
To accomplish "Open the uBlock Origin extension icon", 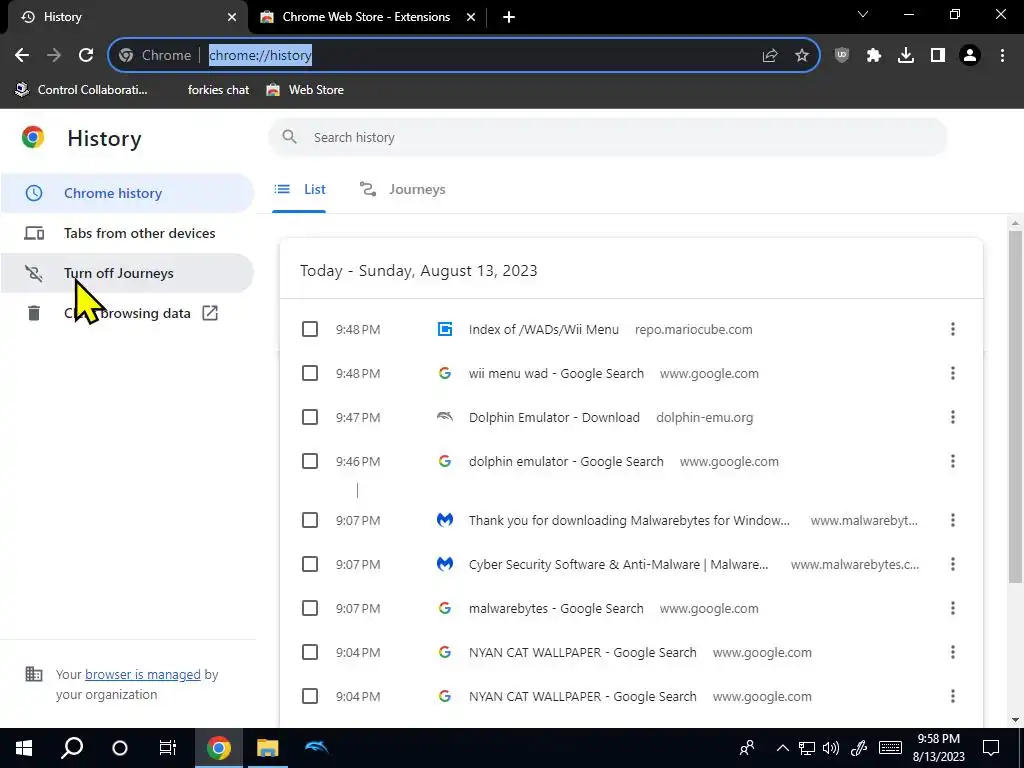I will tap(842, 56).
